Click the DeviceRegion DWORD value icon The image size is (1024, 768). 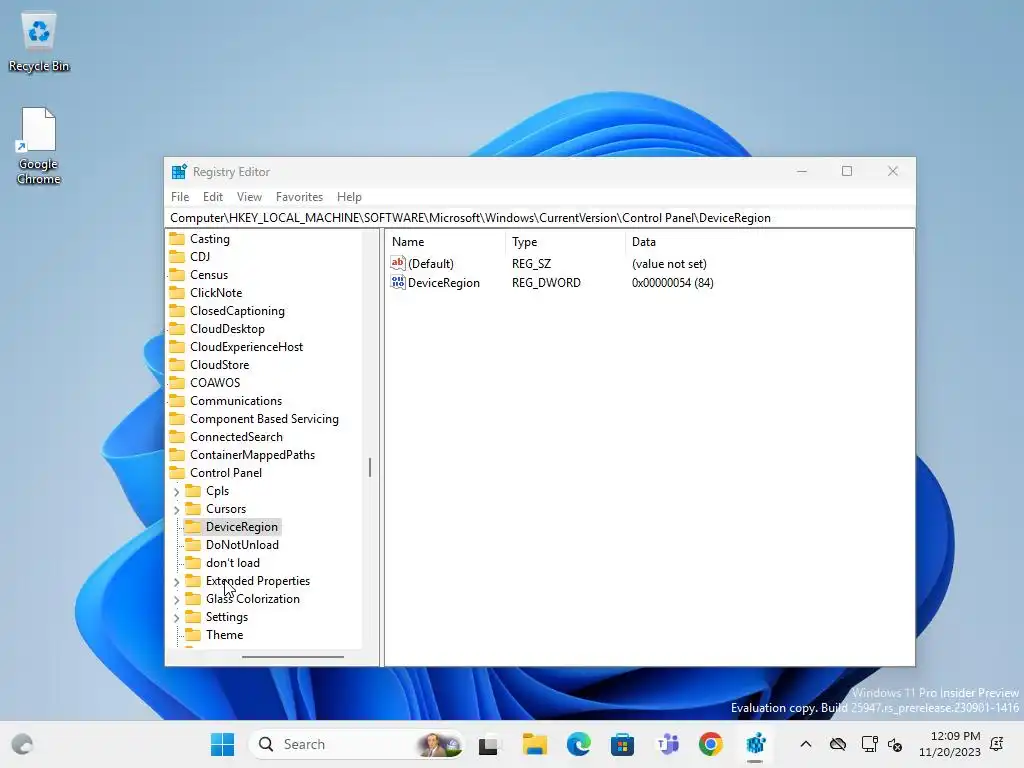(x=398, y=282)
